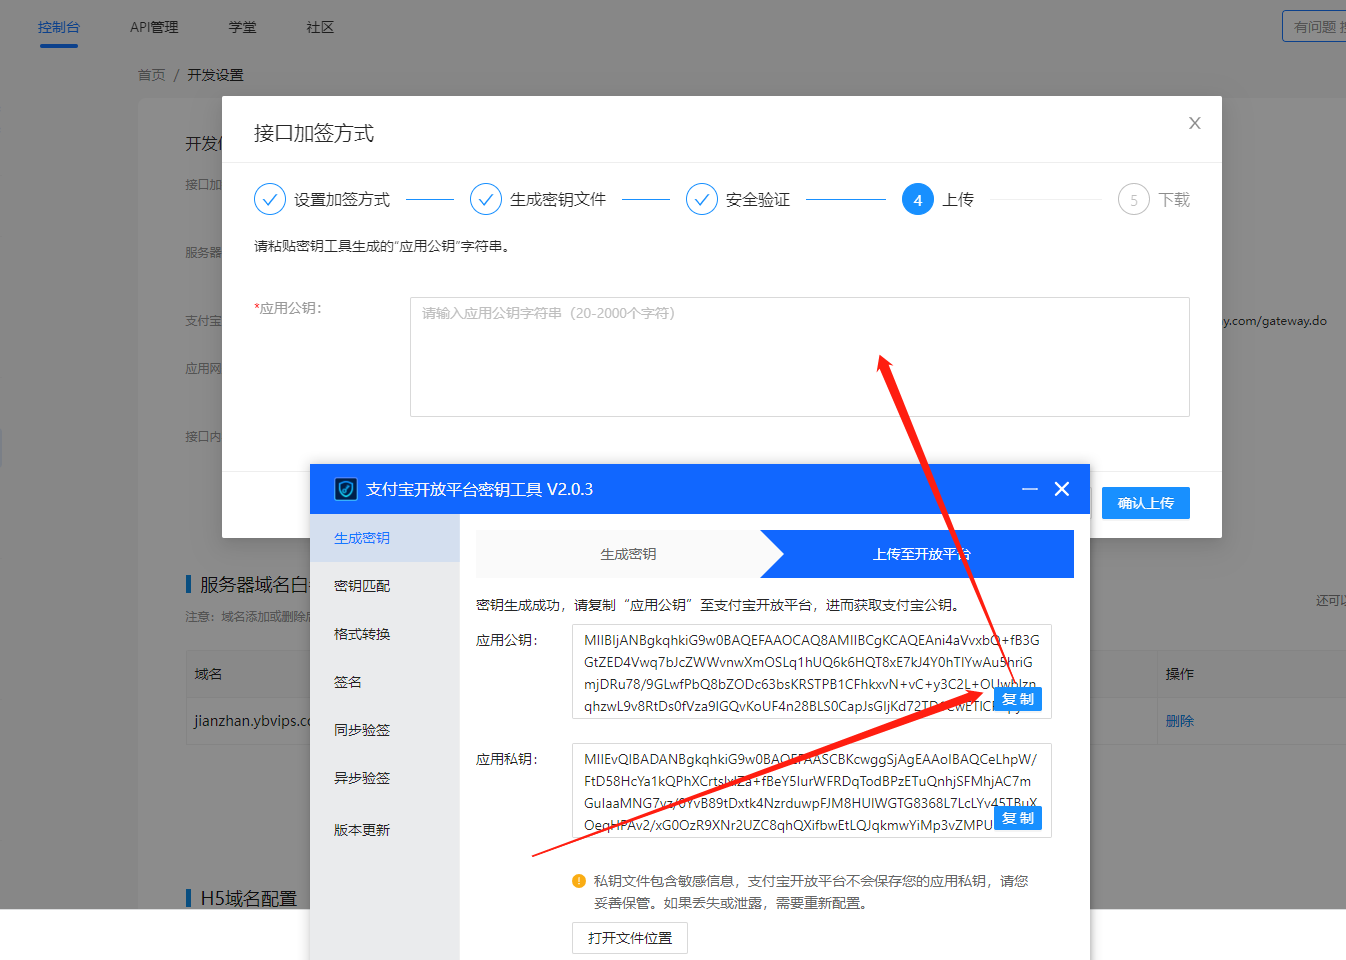
Task: Select 异步验签 in key tool sidebar
Action: click(384, 778)
